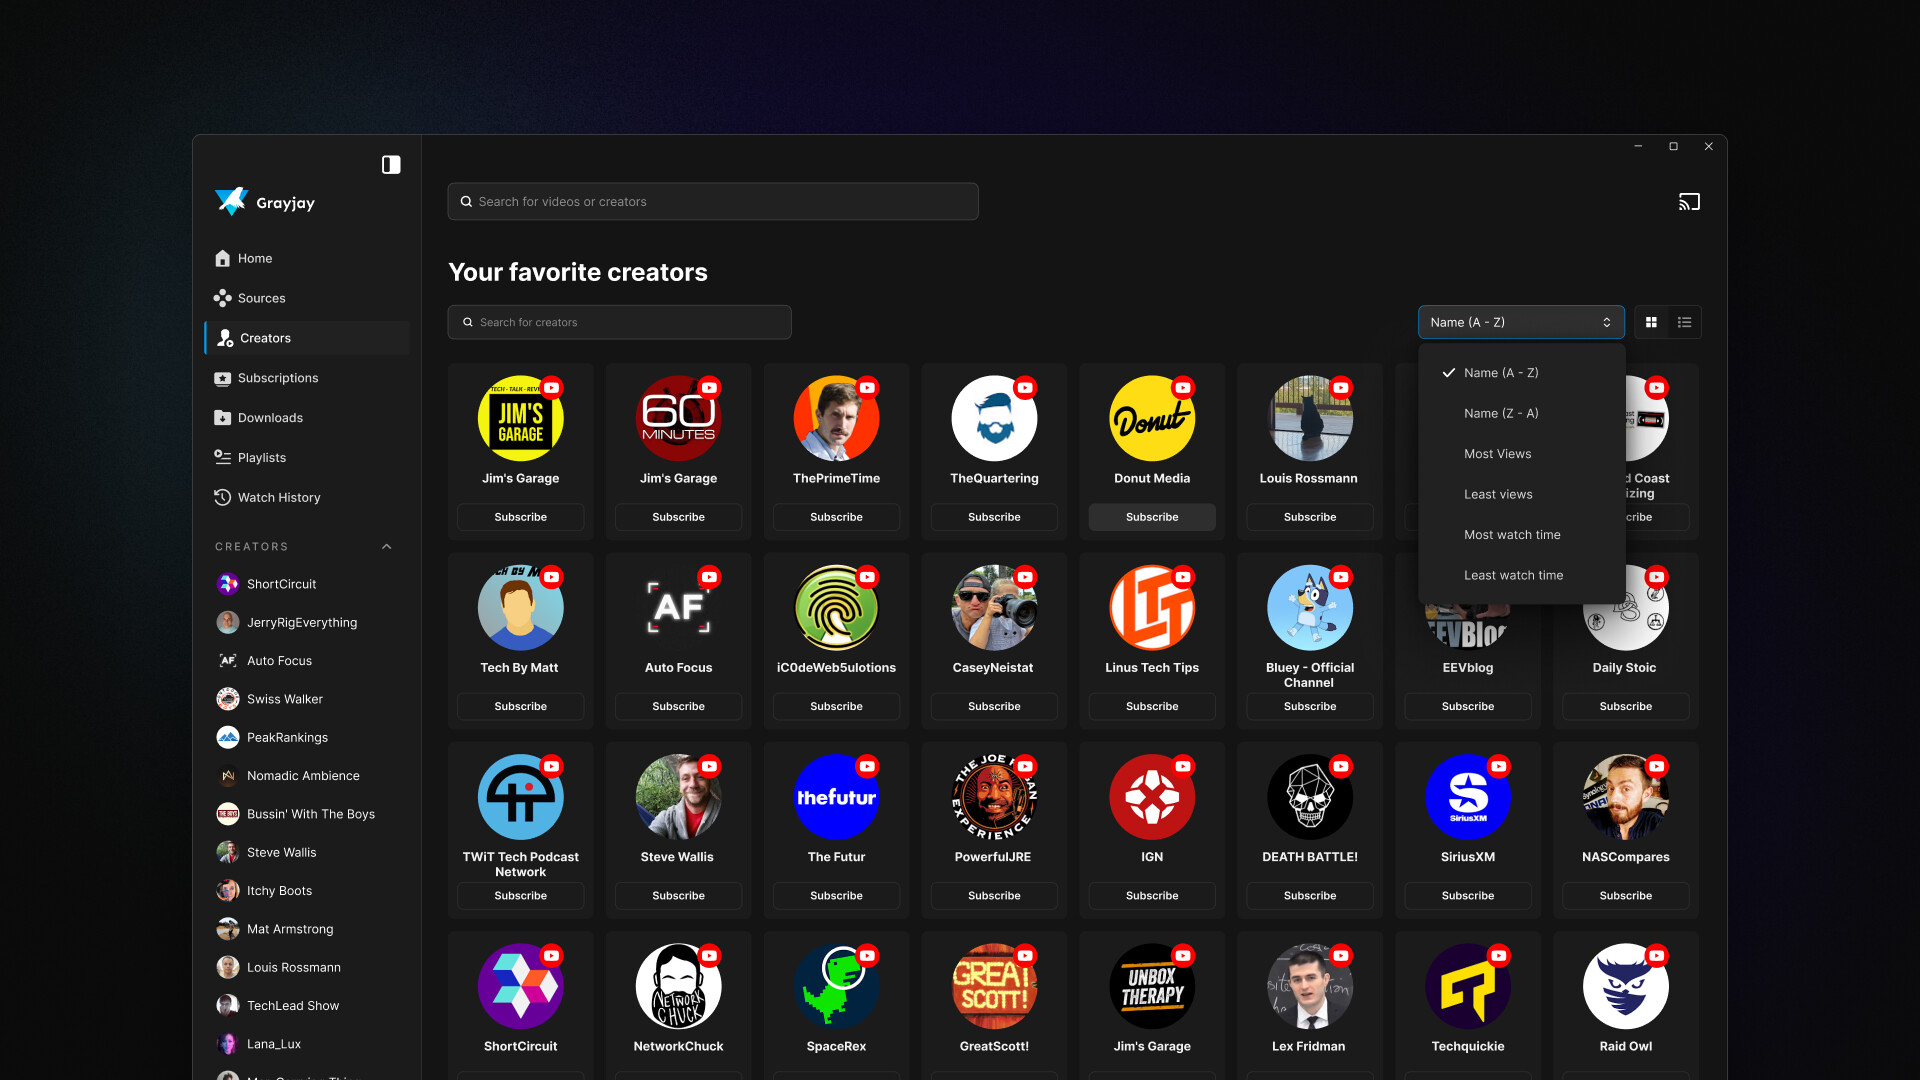Collapse the sidebar panel
This screenshot has height=1080, width=1920.
(x=390, y=164)
